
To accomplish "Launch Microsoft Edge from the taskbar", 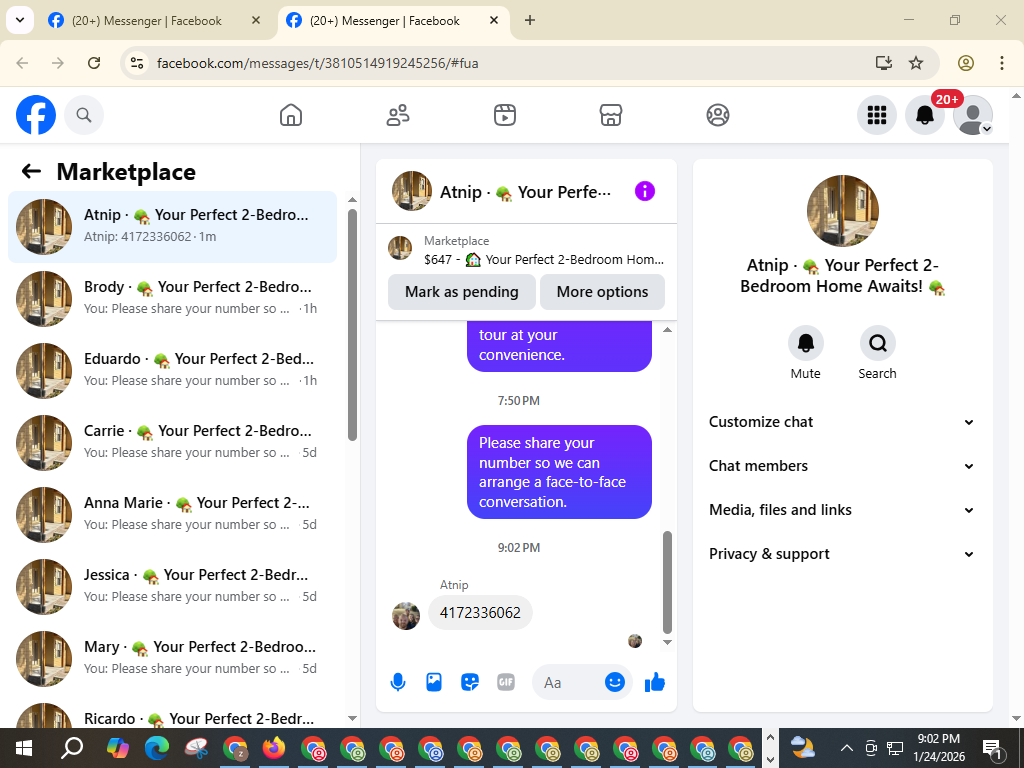I will [157, 748].
